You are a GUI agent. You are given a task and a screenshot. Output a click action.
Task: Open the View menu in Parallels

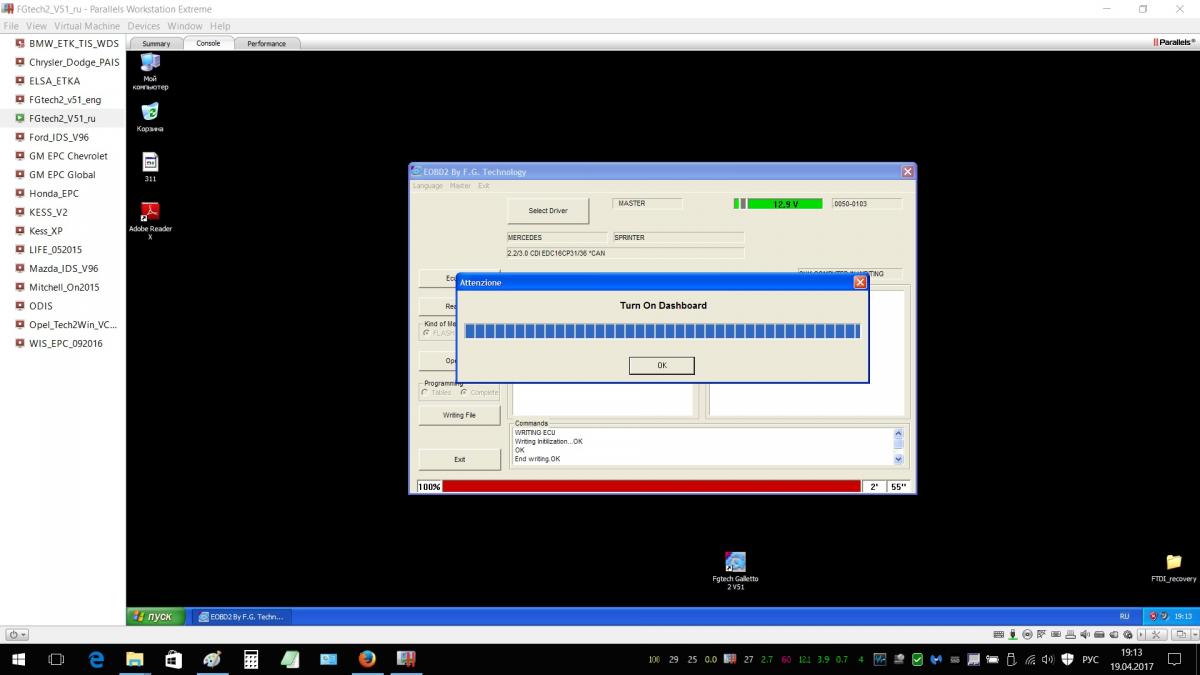(x=37, y=26)
